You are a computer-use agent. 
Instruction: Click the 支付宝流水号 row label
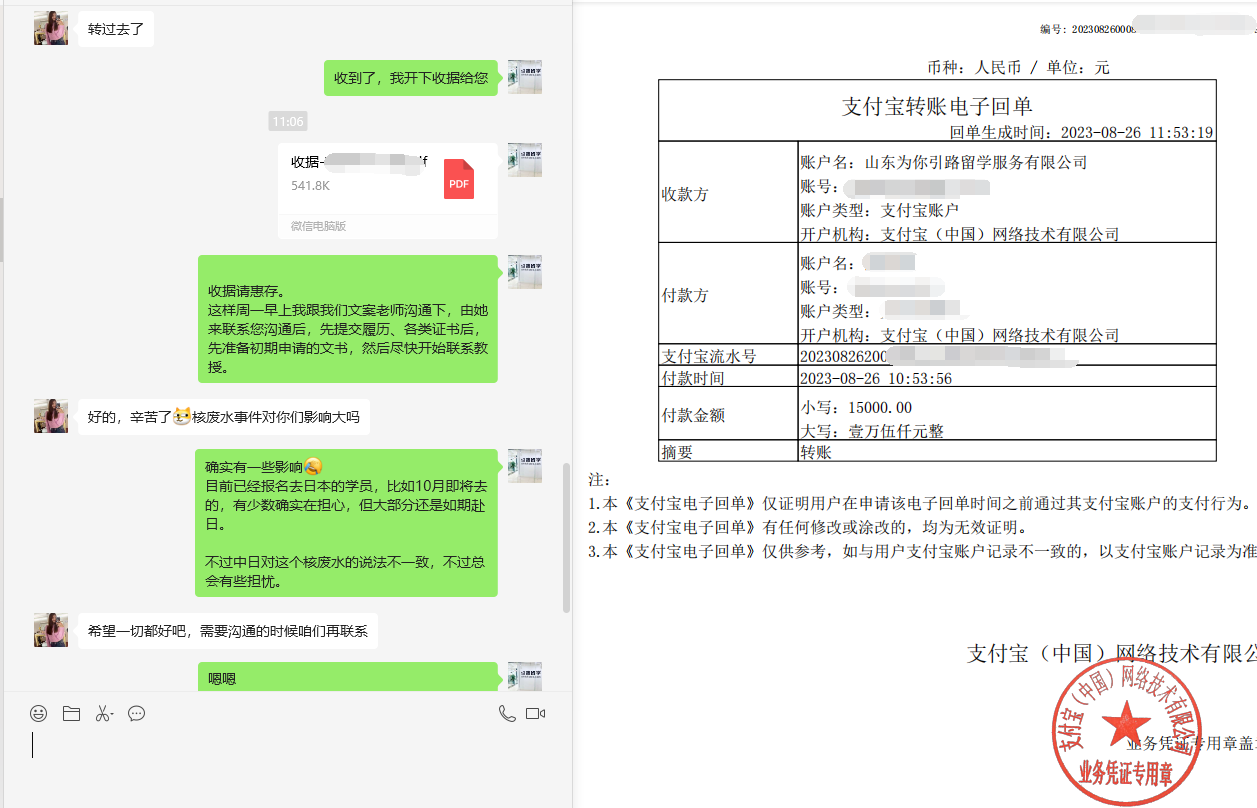coord(709,356)
